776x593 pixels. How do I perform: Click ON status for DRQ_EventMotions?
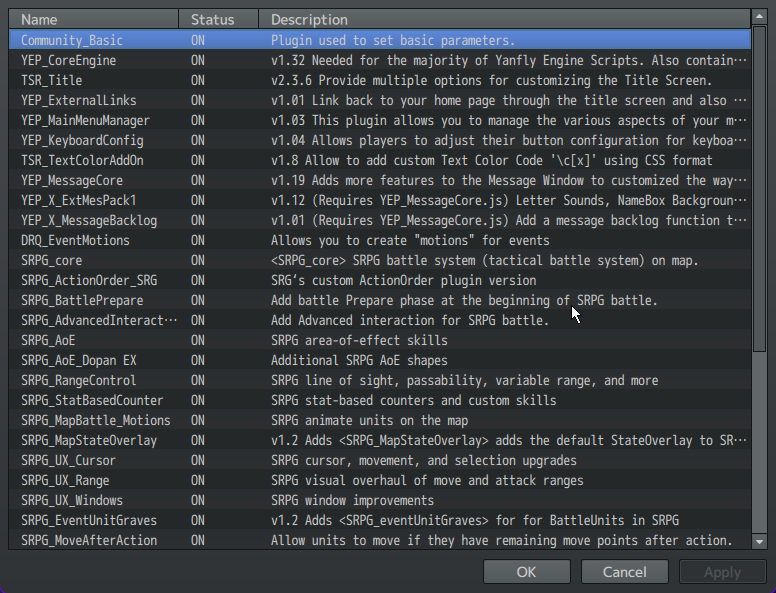198,241
